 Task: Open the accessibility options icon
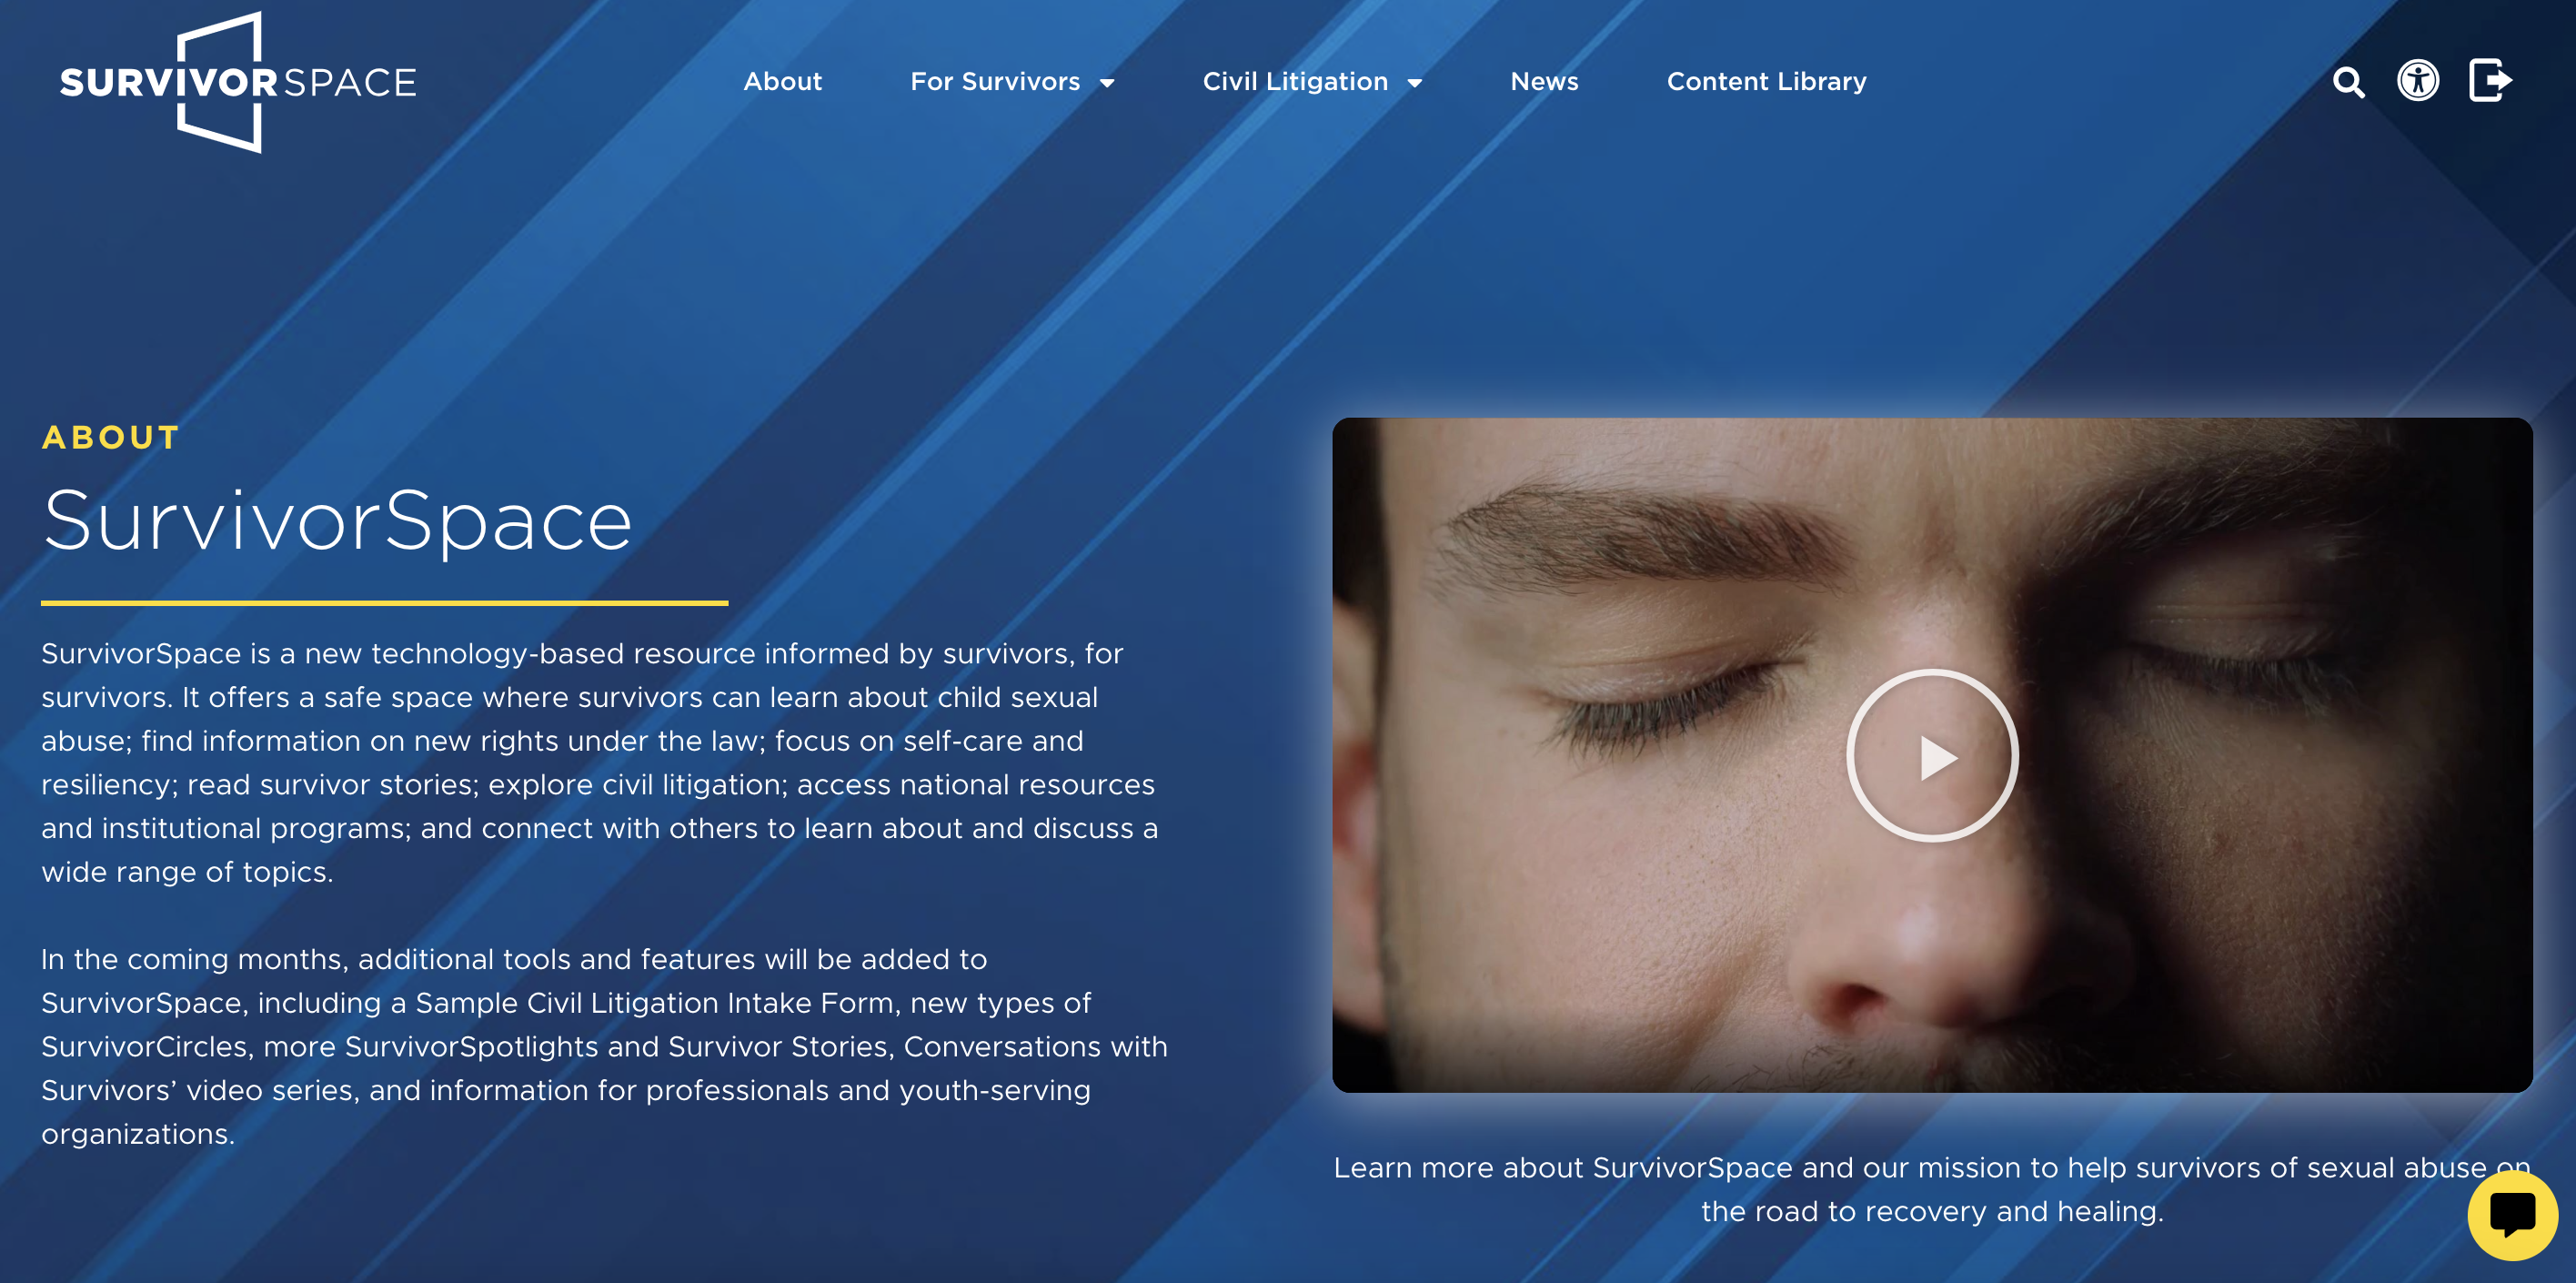[x=2418, y=81]
